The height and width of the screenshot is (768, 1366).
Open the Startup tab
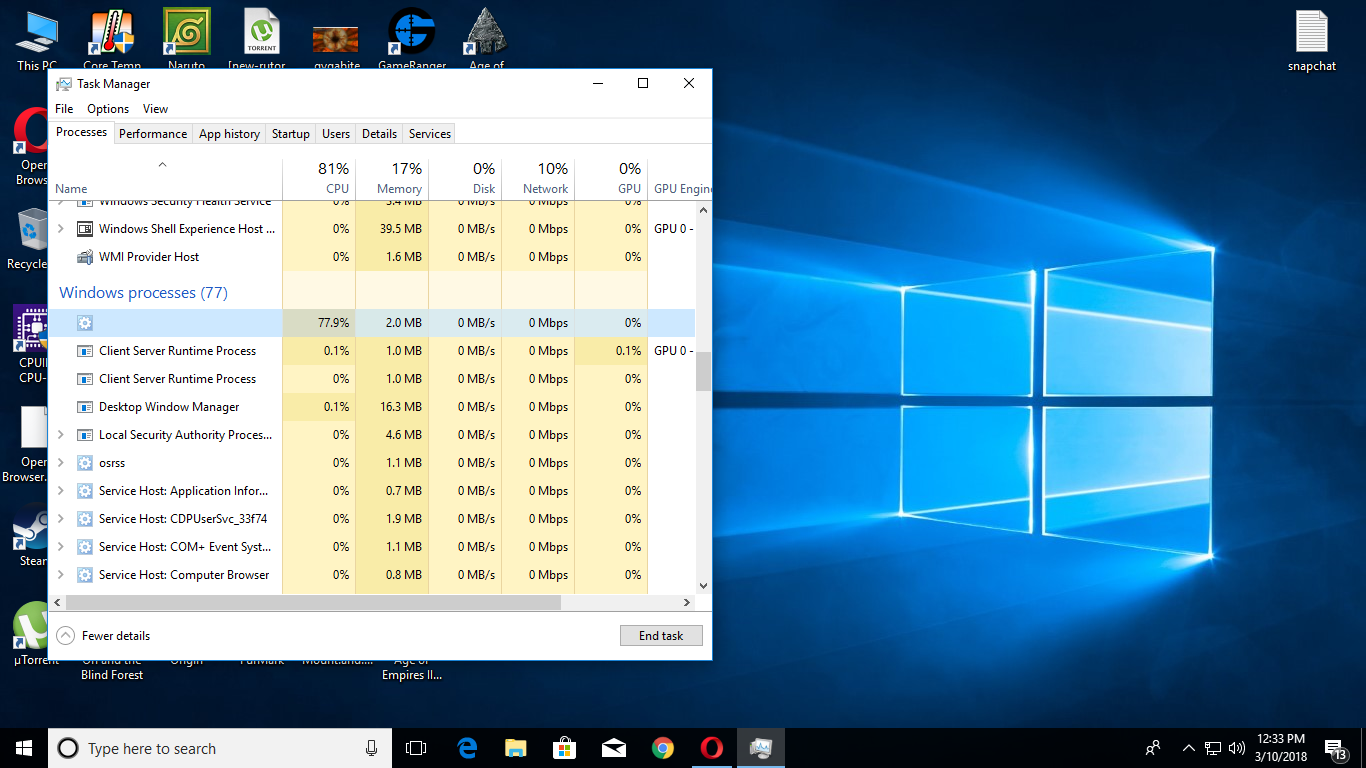click(x=290, y=134)
